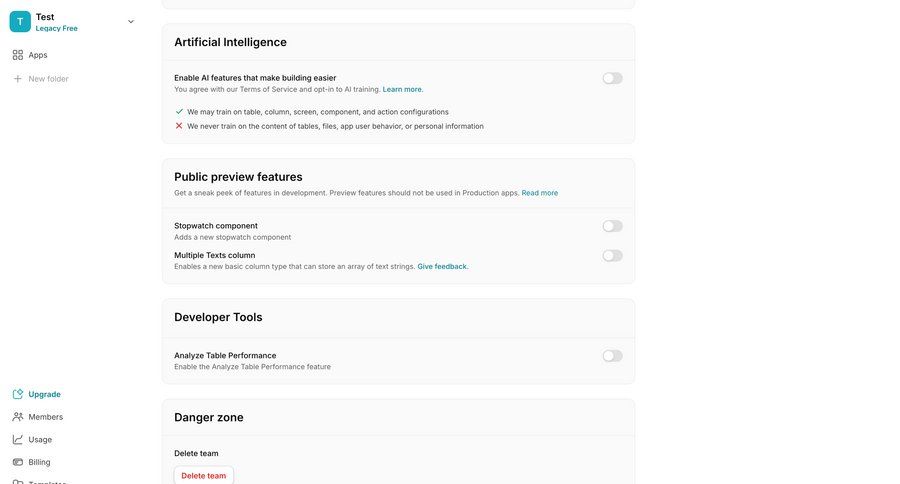This screenshot has width=900, height=484.
Task: Click the teal Test team avatar icon
Action: pos(20,21)
